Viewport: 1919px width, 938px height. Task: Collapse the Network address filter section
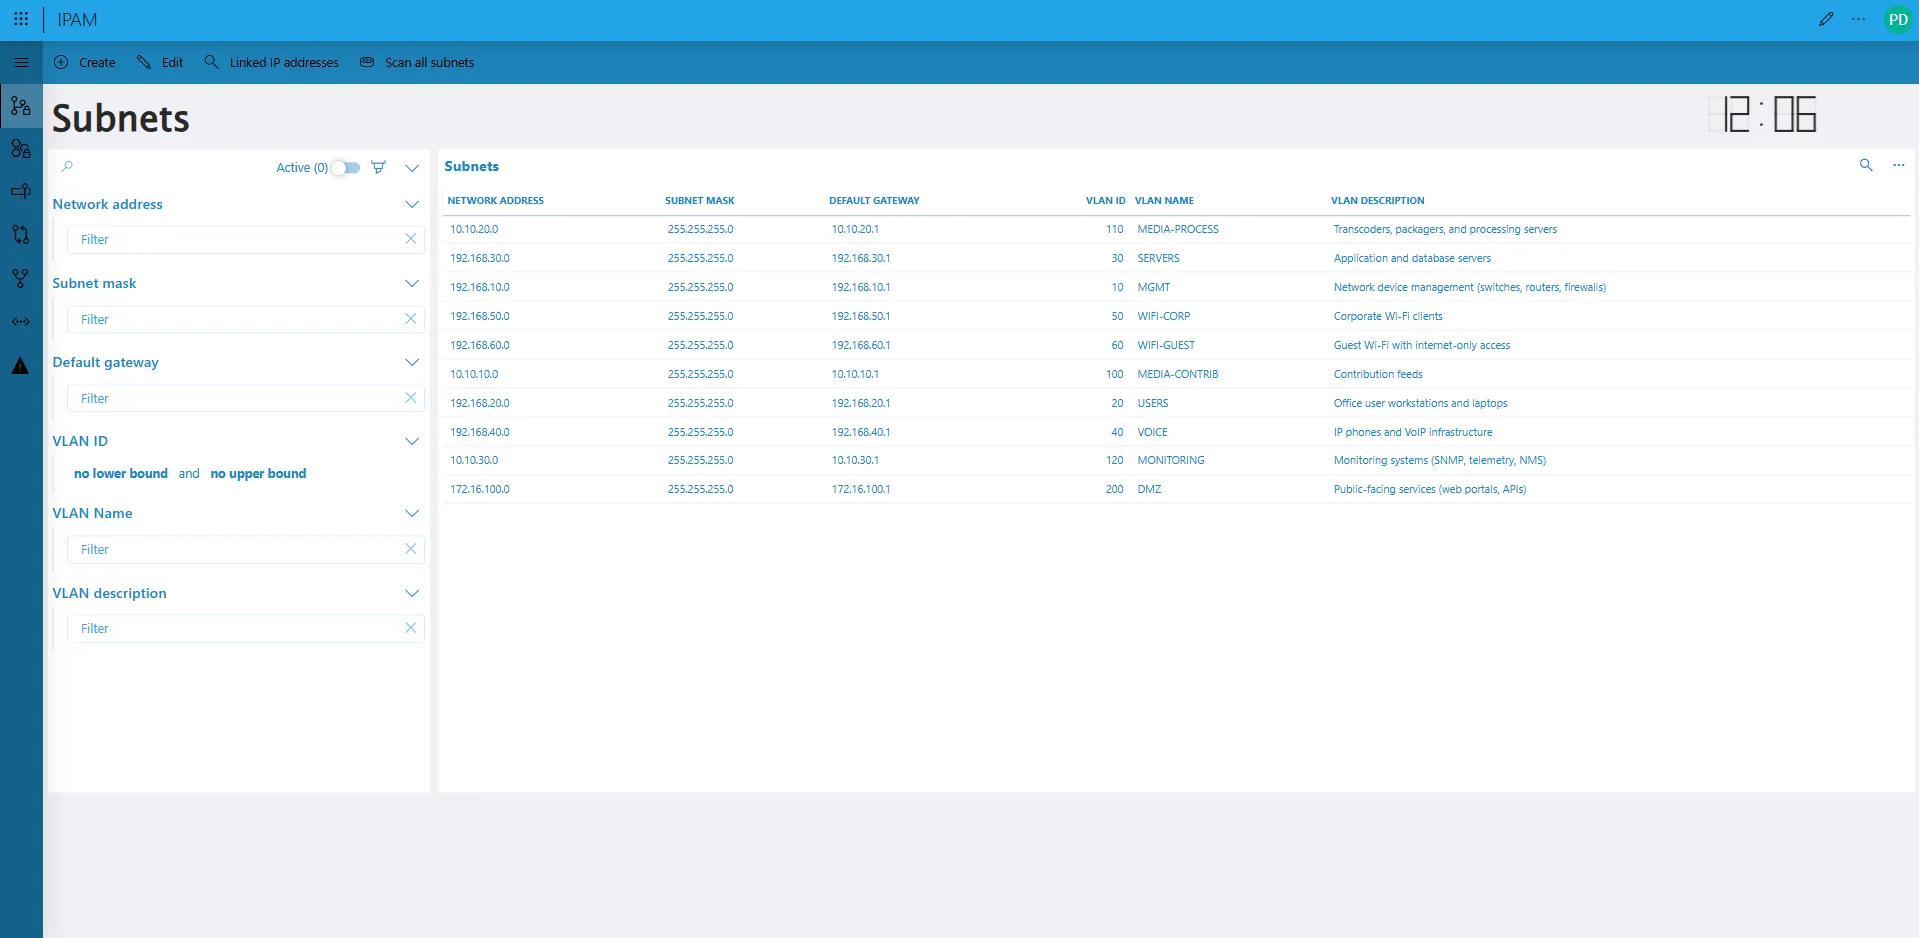(x=412, y=204)
